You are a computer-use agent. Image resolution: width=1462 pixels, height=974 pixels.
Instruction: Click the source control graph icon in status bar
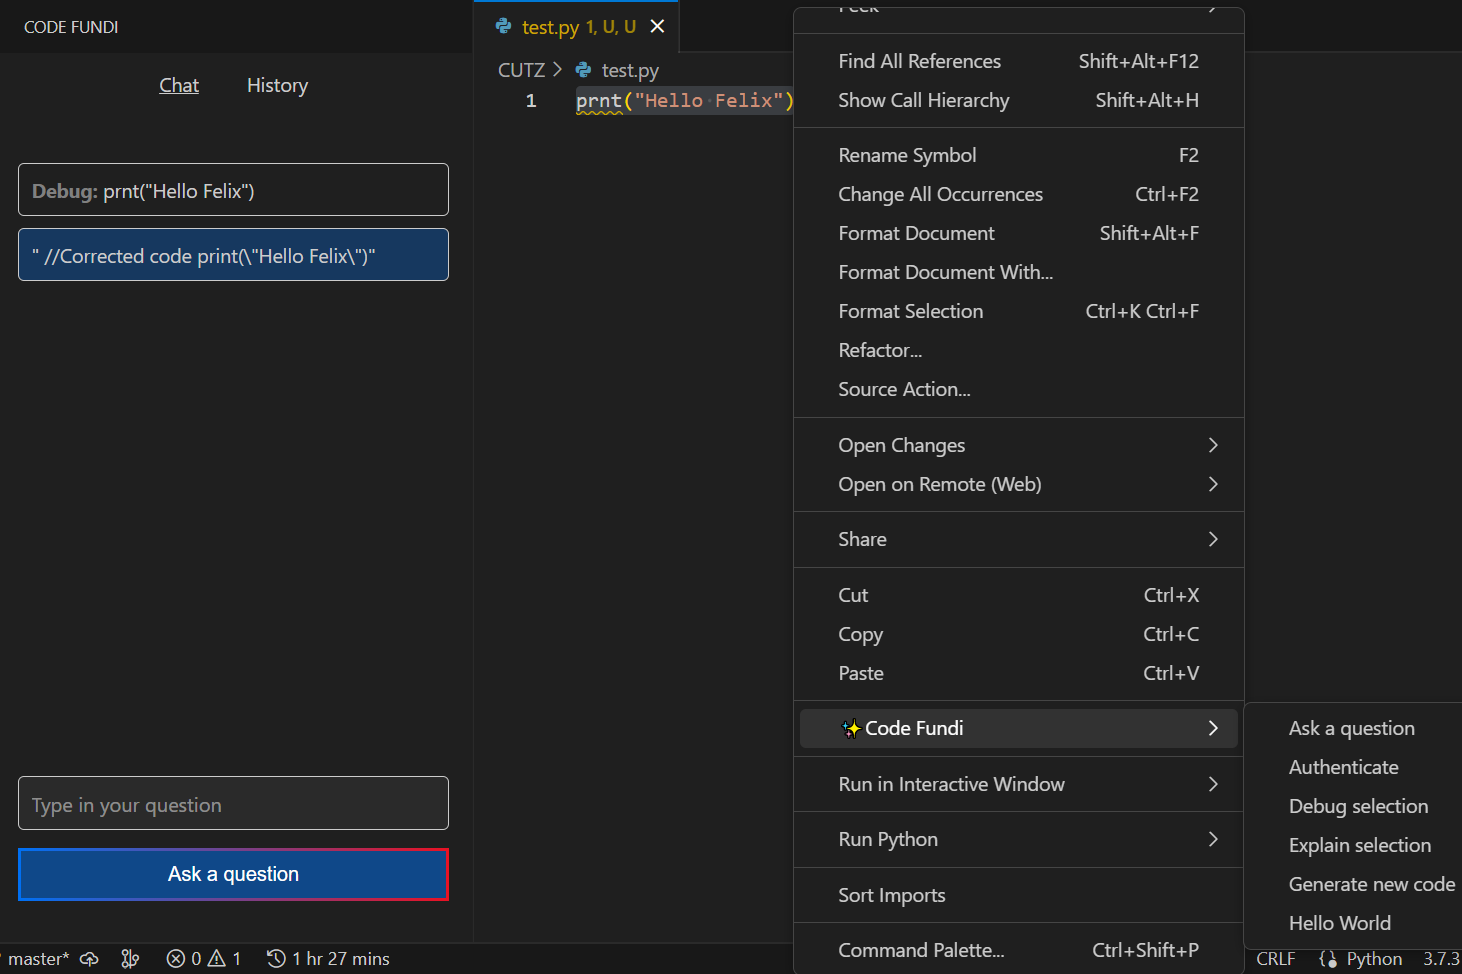point(130,959)
